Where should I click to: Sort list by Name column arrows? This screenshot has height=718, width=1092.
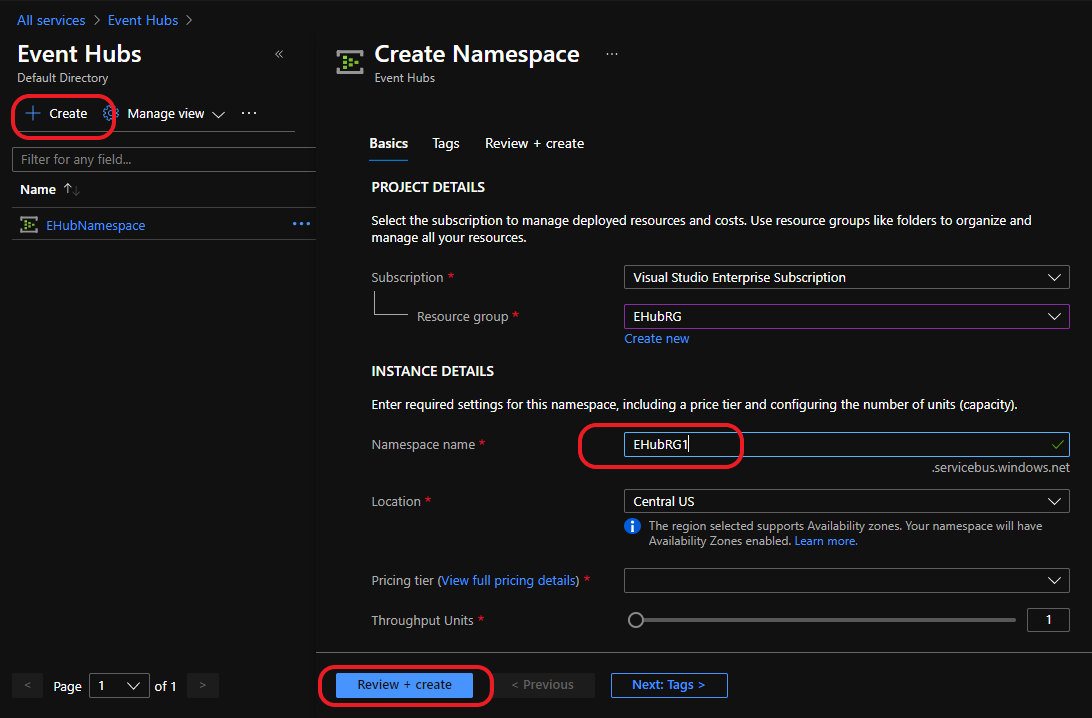[71, 189]
